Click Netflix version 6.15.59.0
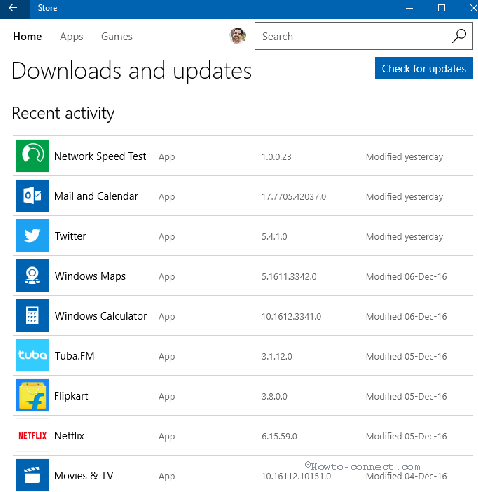This screenshot has height=492, width=478. [x=279, y=436]
